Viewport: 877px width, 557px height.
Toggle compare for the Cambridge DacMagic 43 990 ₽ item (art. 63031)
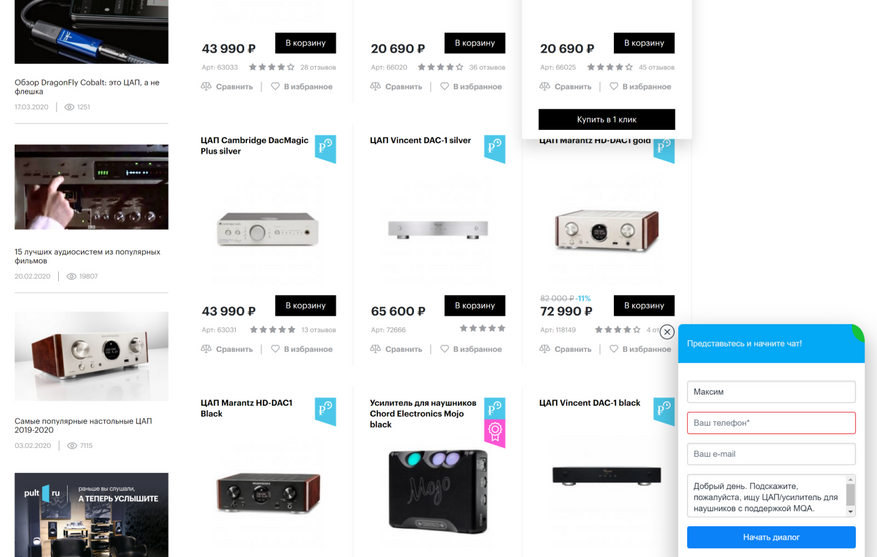pyautogui.click(x=206, y=349)
